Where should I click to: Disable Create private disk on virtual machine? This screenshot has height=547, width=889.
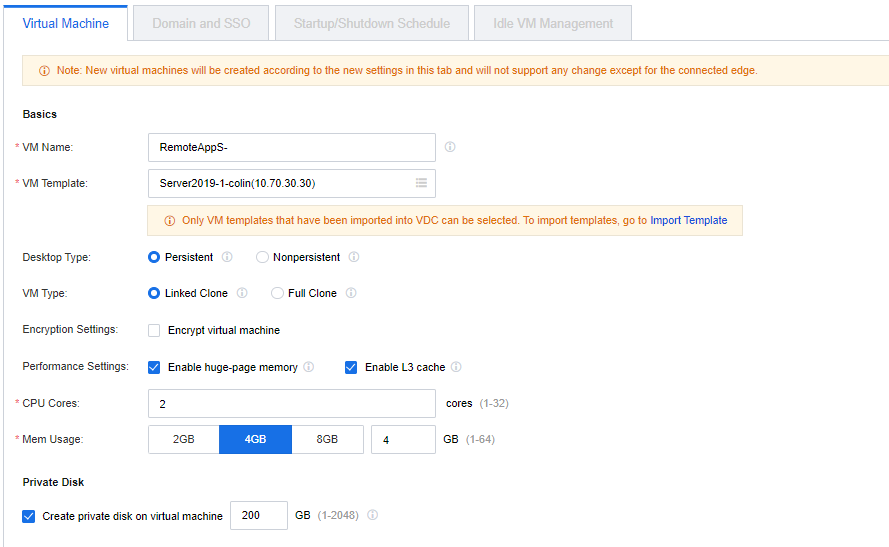pyautogui.click(x=28, y=516)
